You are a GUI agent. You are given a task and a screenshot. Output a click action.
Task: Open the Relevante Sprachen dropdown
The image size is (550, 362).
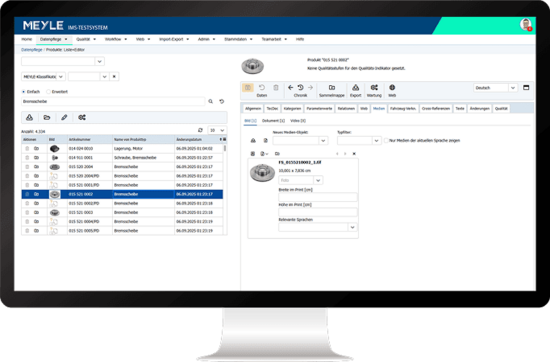(x=318, y=227)
